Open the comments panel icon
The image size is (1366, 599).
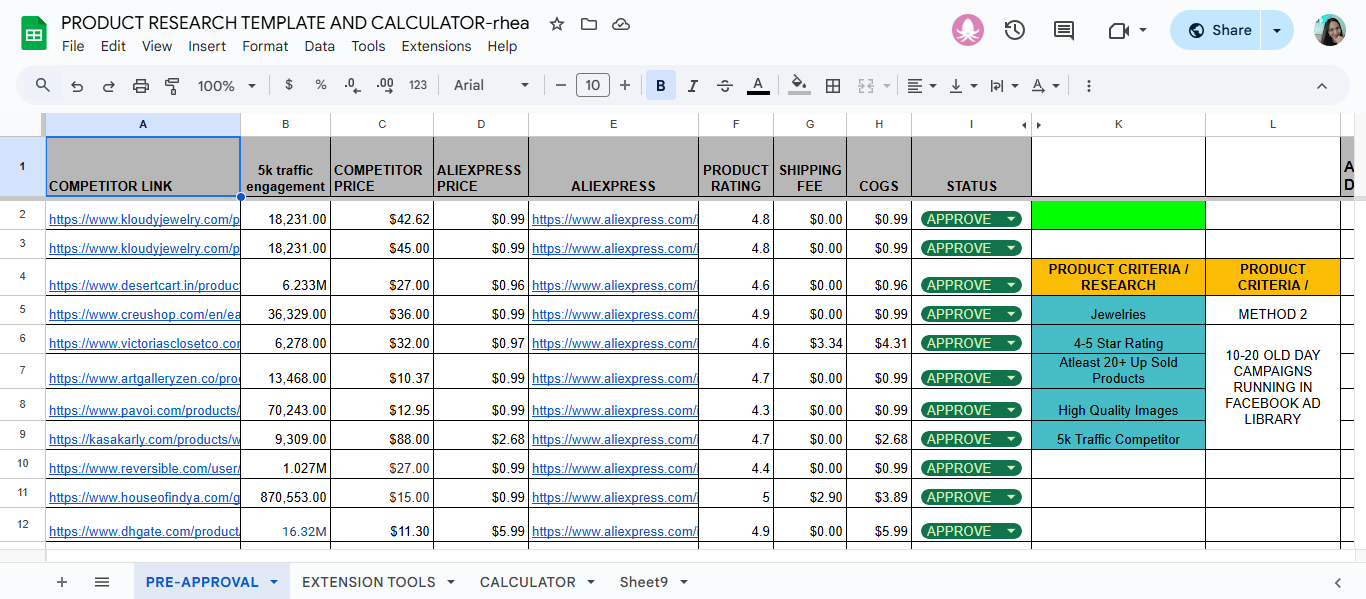click(x=1064, y=30)
